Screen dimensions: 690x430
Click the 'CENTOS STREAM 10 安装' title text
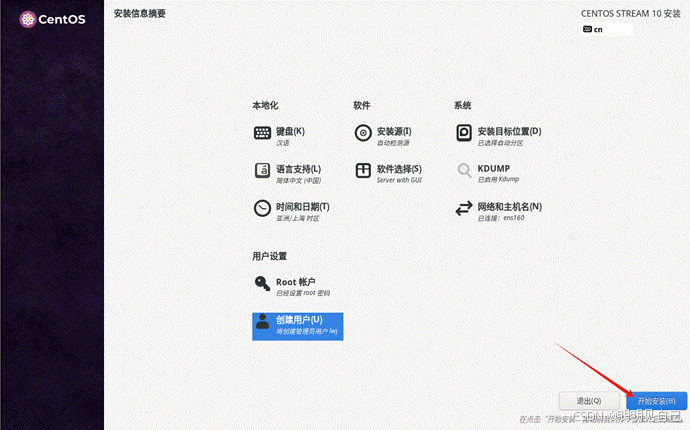click(x=631, y=14)
